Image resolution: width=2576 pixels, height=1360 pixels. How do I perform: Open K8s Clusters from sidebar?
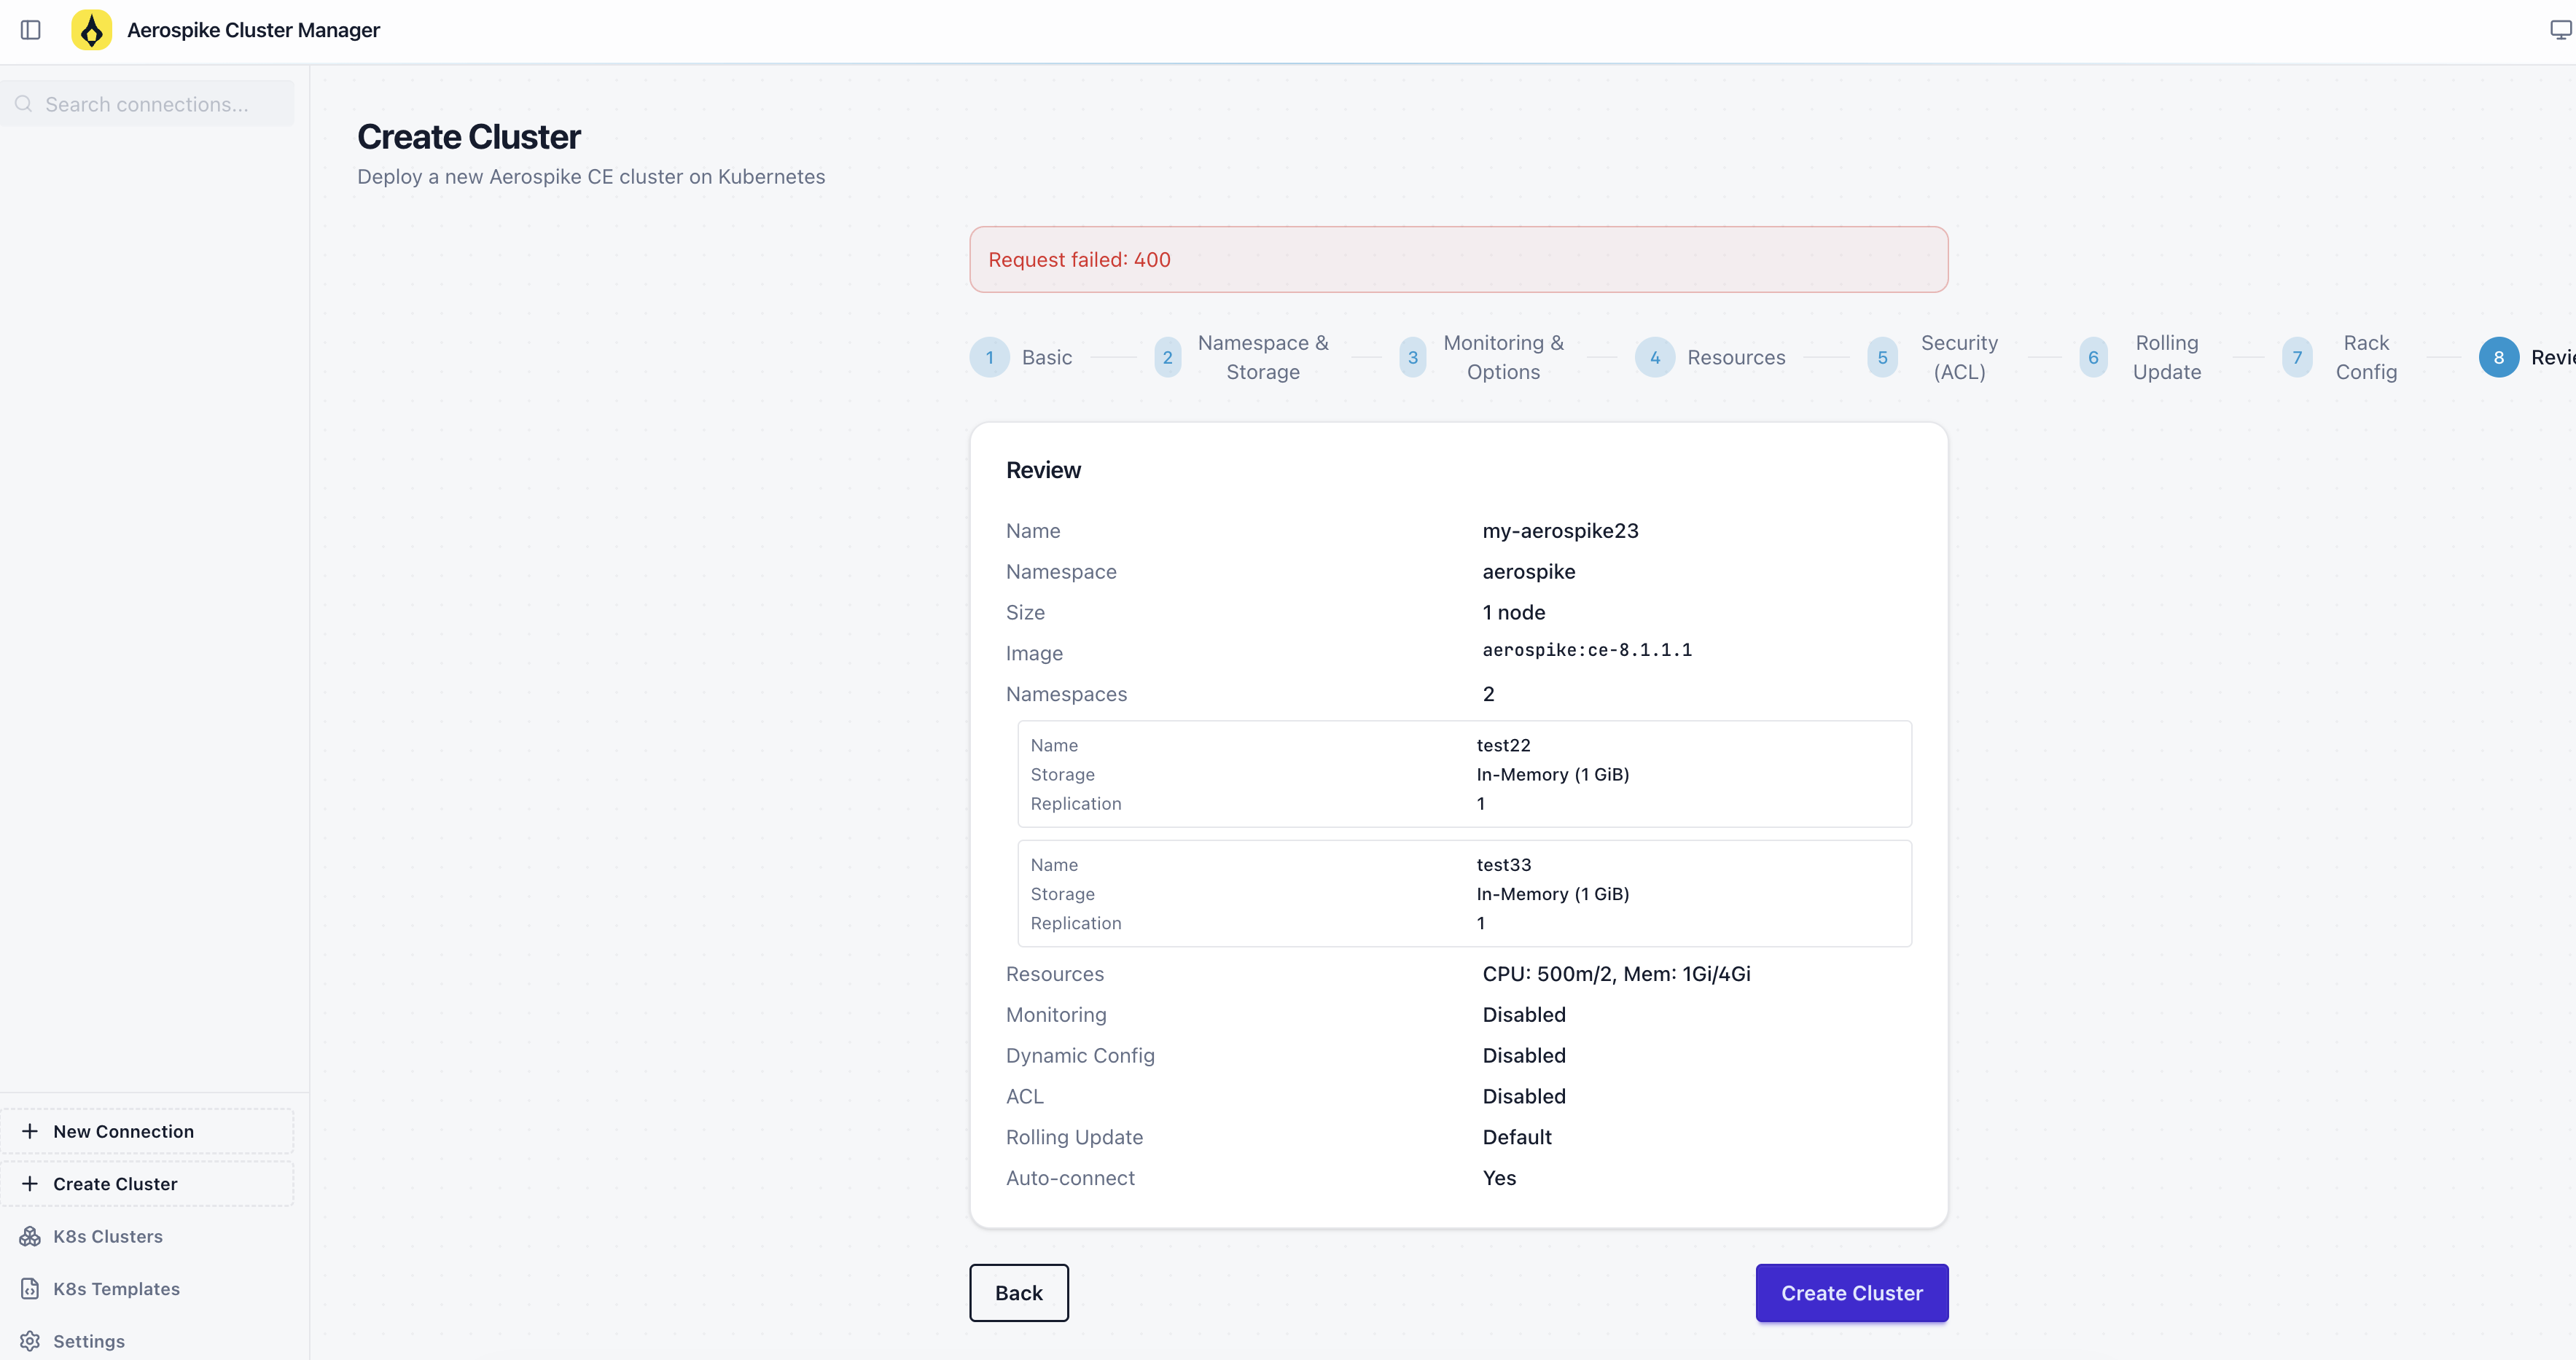pos(107,1236)
